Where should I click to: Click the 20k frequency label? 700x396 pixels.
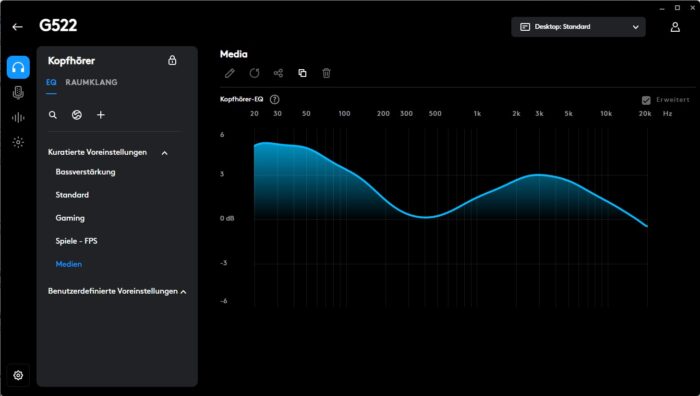click(645, 114)
